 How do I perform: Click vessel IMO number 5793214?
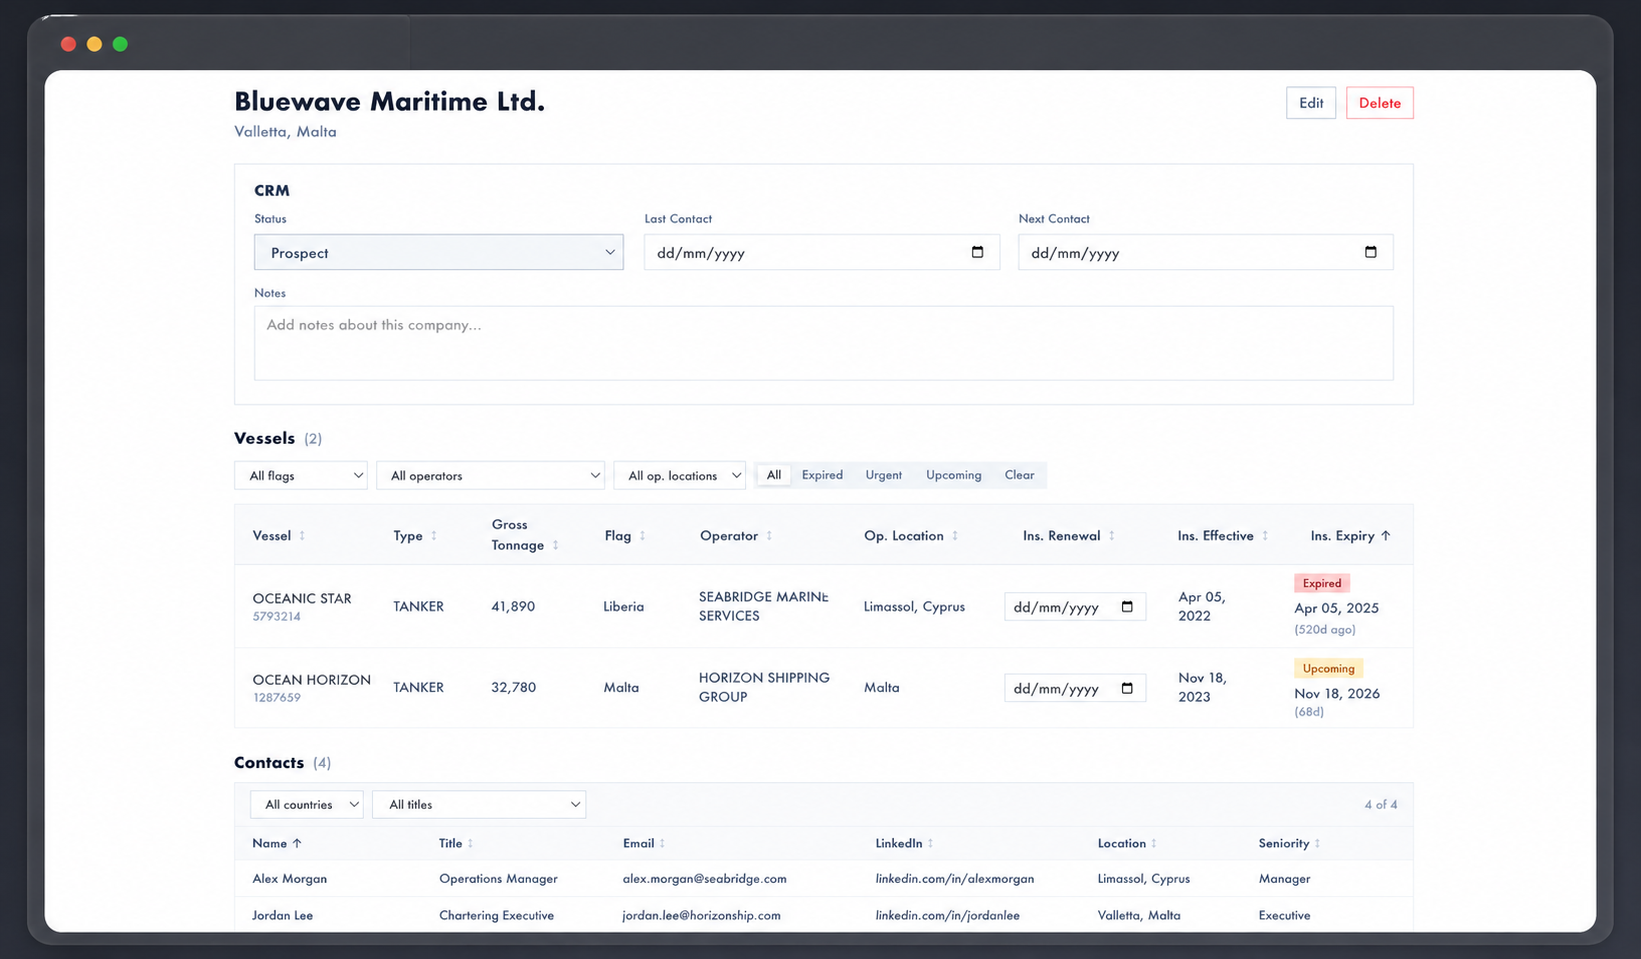(277, 617)
